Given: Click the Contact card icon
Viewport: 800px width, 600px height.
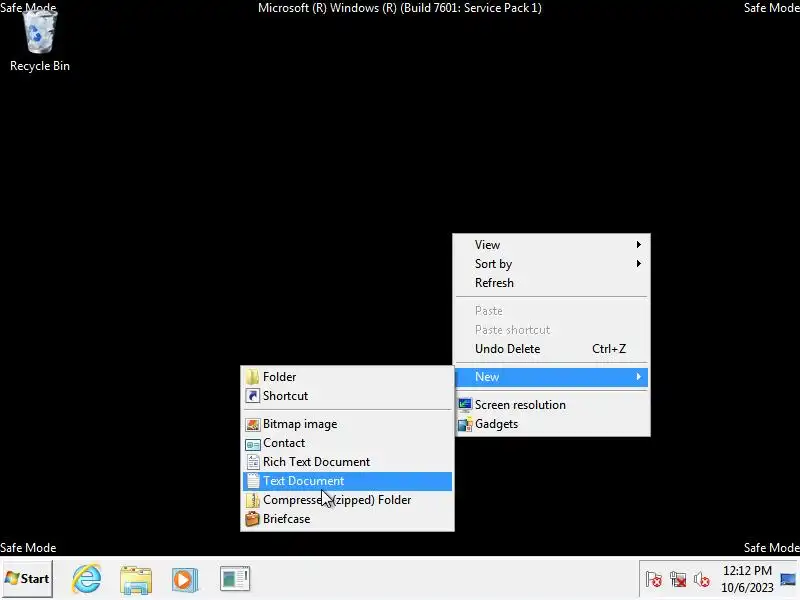Looking at the screenshot, I should pos(253,444).
